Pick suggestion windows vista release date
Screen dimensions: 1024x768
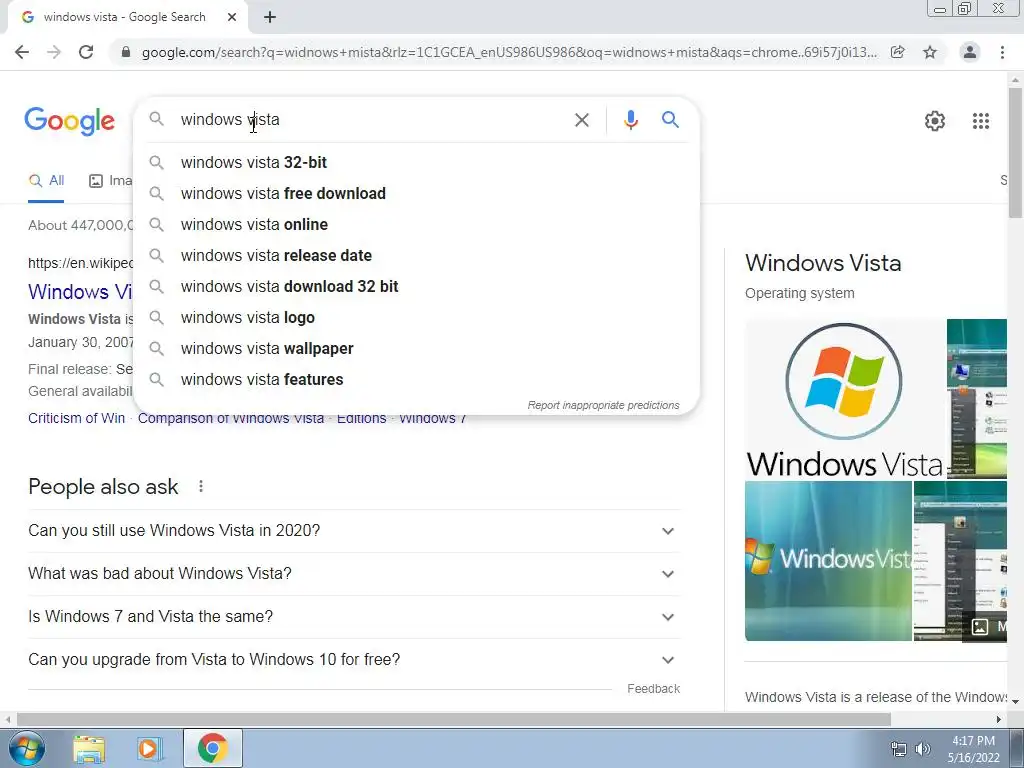417,255
